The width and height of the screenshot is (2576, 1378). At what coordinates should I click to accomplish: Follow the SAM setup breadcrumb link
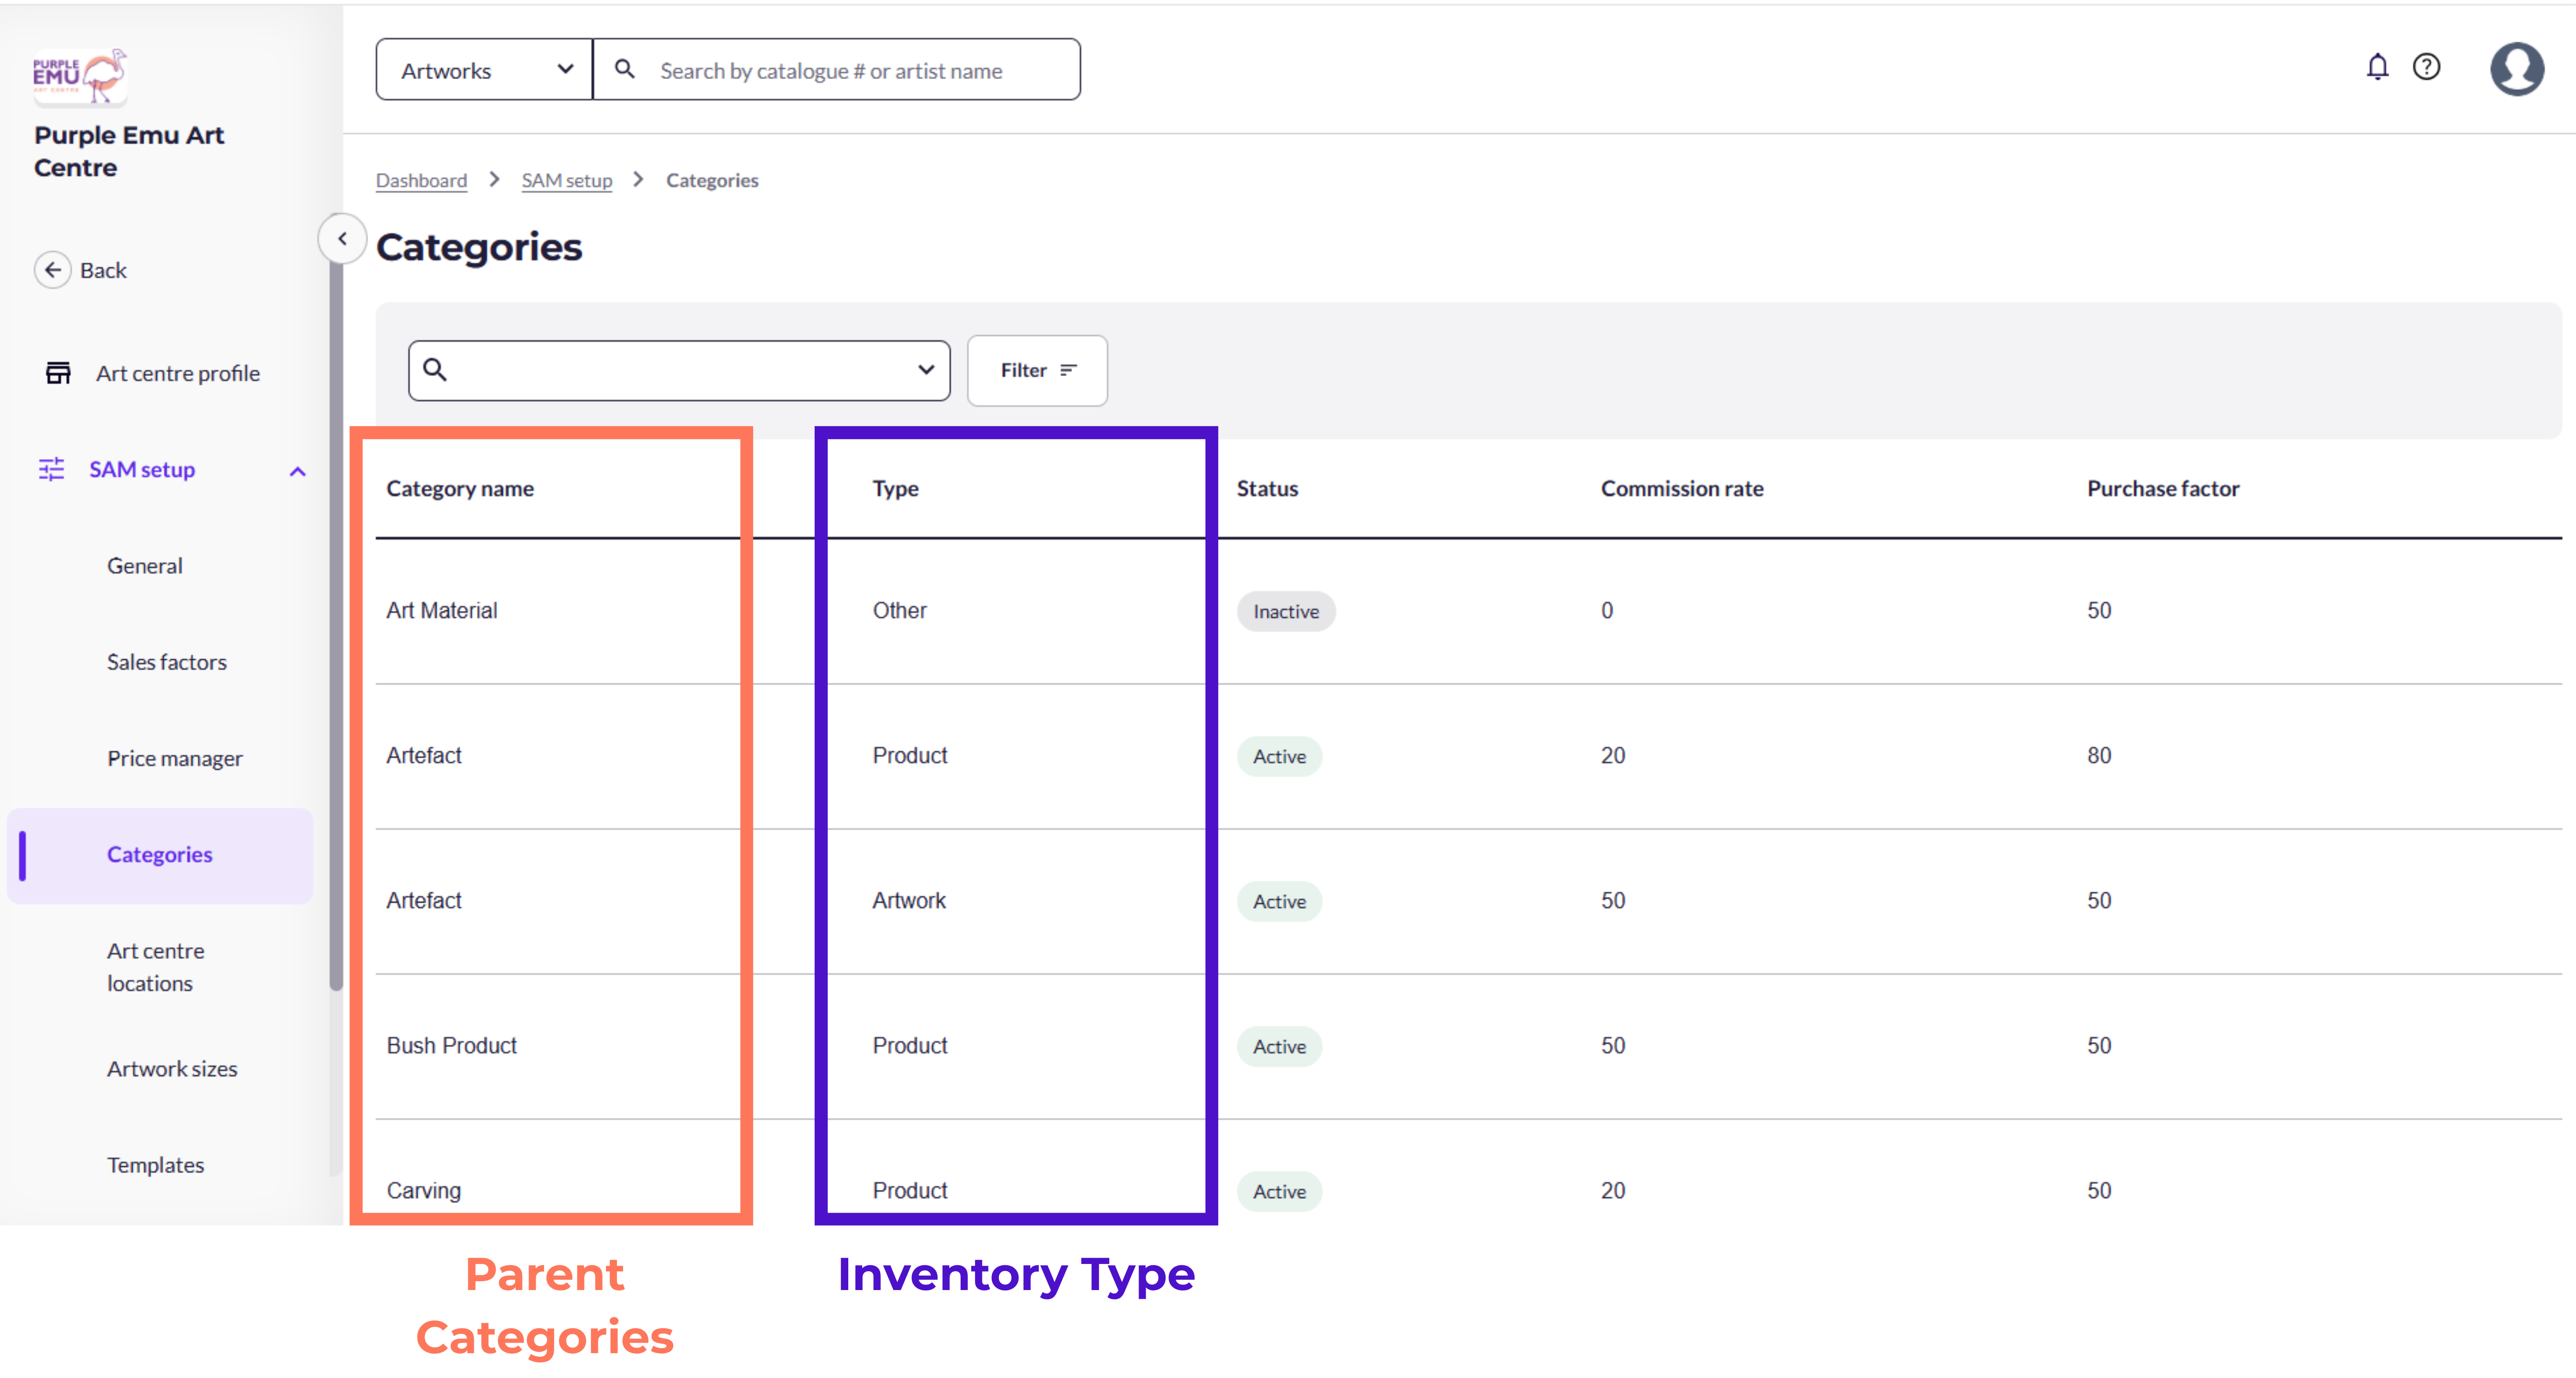(x=567, y=180)
